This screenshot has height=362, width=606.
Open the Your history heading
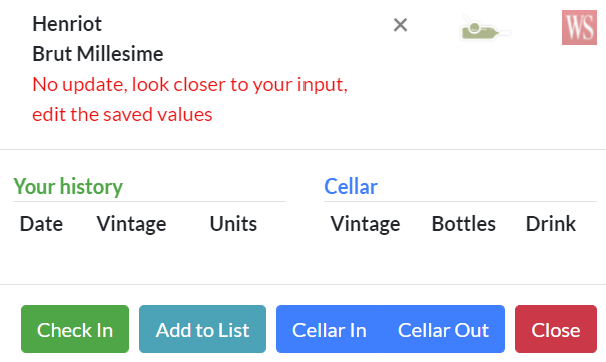pos(68,187)
